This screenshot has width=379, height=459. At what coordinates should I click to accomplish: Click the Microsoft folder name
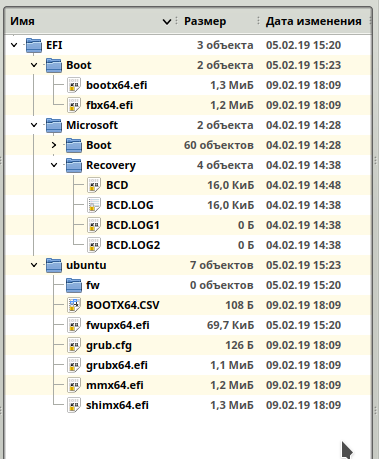click(92, 125)
